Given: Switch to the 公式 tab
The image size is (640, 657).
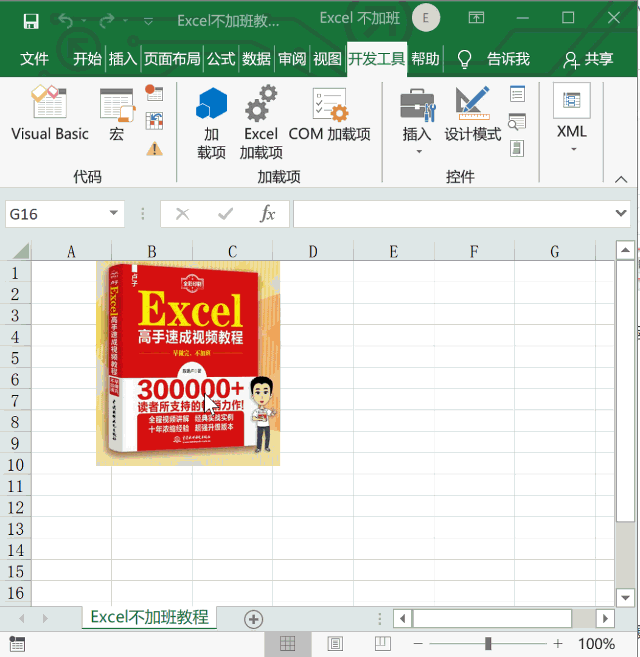Looking at the screenshot, I should click(x=221, y=59).
